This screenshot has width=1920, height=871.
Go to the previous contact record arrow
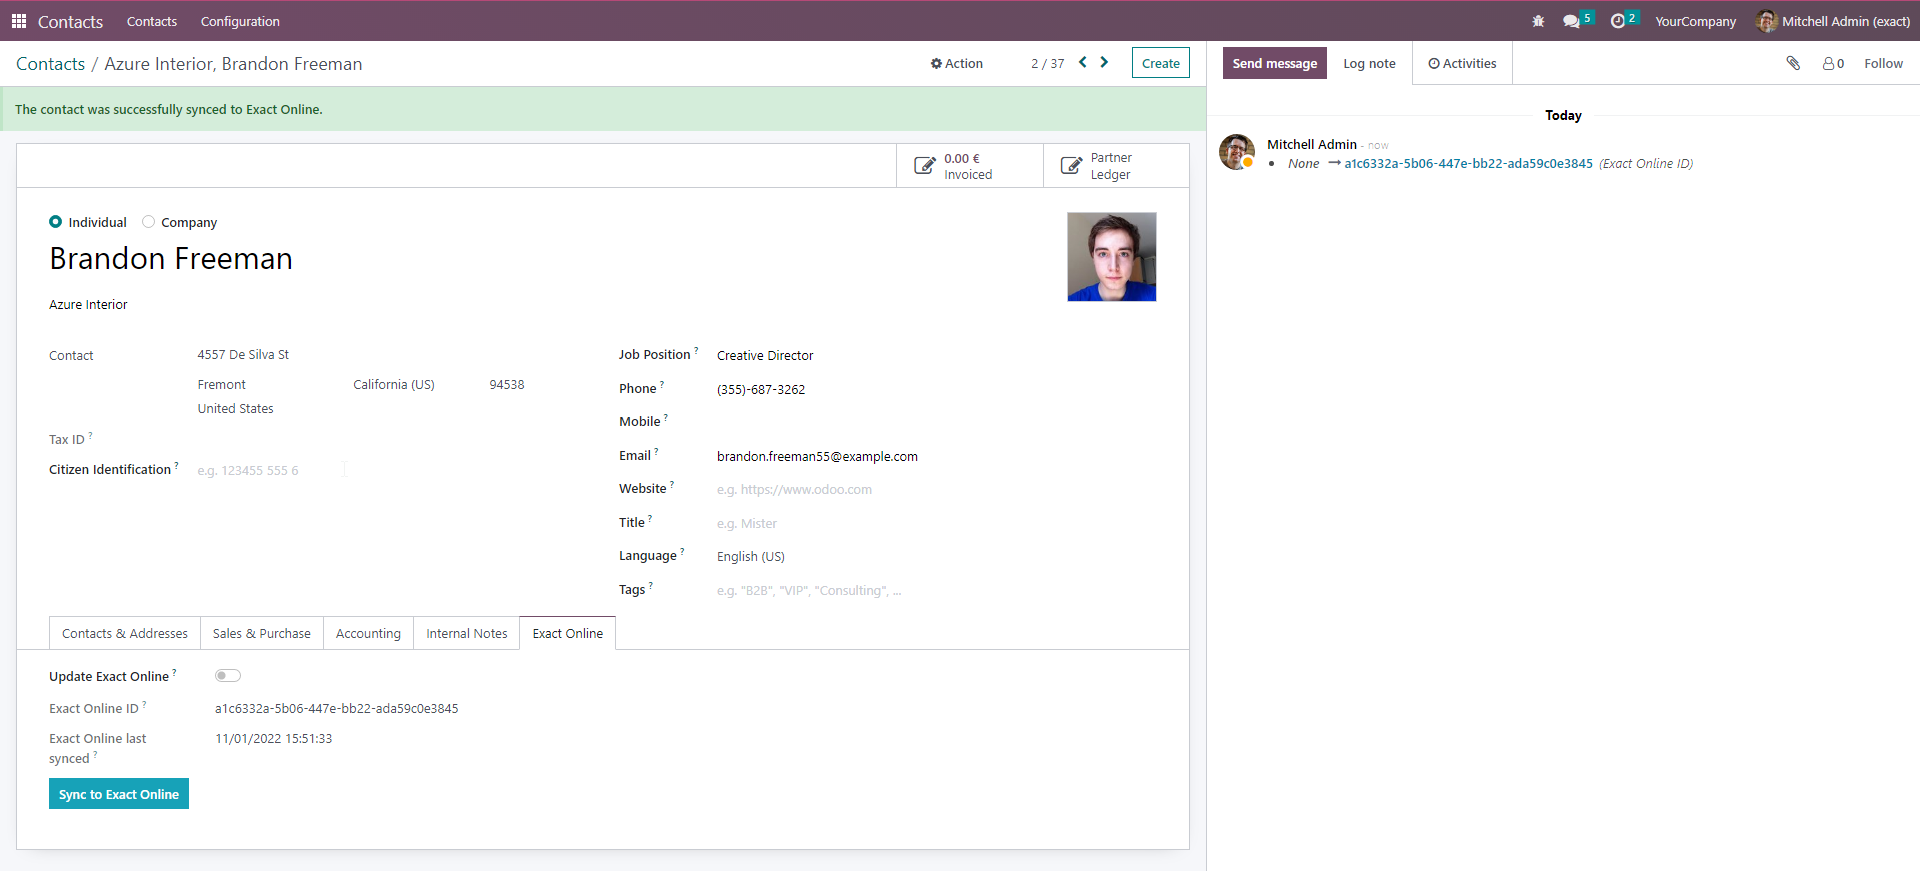pyautogui.click(x=1082, y=62)
